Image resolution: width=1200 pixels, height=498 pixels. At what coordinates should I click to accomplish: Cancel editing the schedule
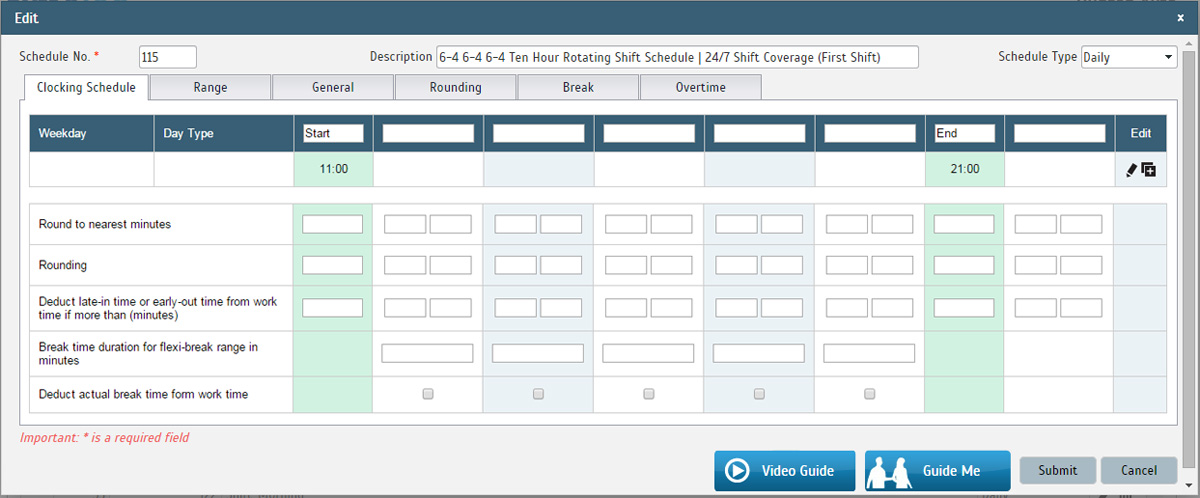[x=1139, y=470]
